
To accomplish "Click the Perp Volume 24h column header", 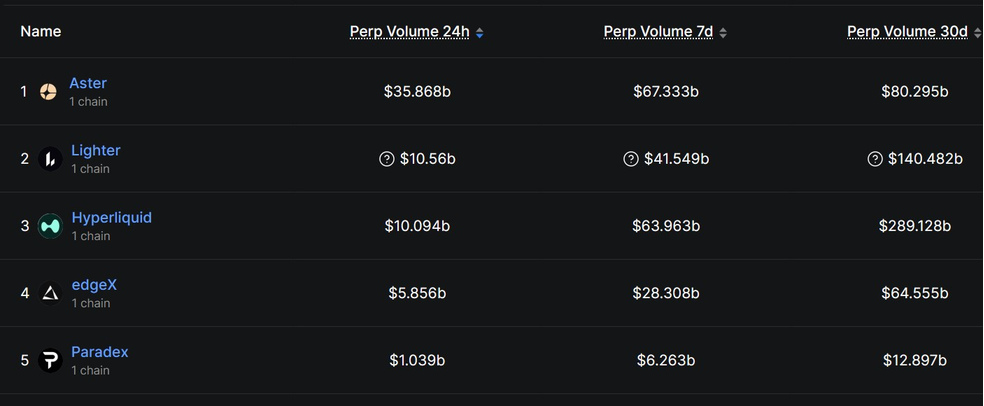I will (x=409, y=32).
